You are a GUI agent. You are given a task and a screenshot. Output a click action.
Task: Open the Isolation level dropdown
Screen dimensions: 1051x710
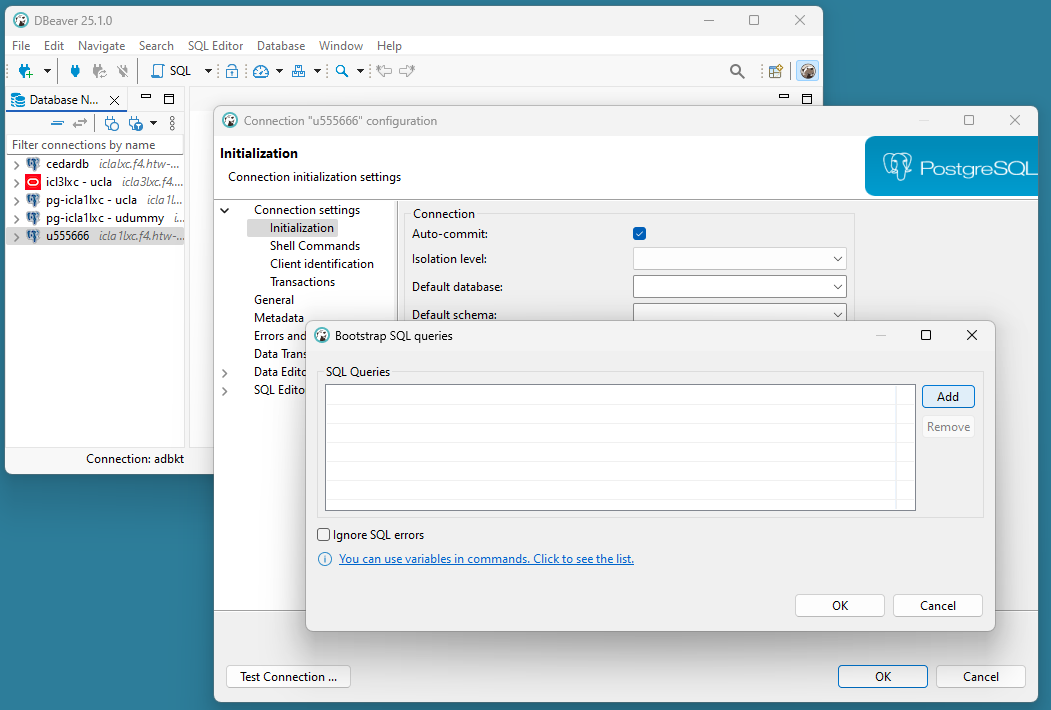[739, 259]
